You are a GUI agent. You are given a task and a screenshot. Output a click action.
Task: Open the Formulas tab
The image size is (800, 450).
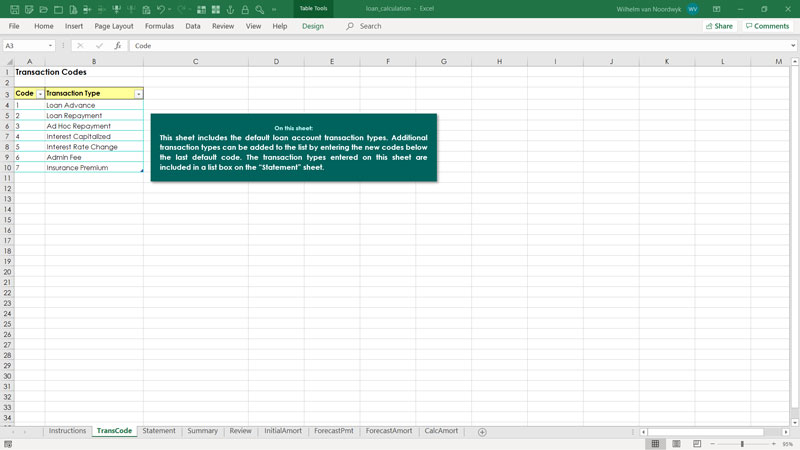pos(159,26)
